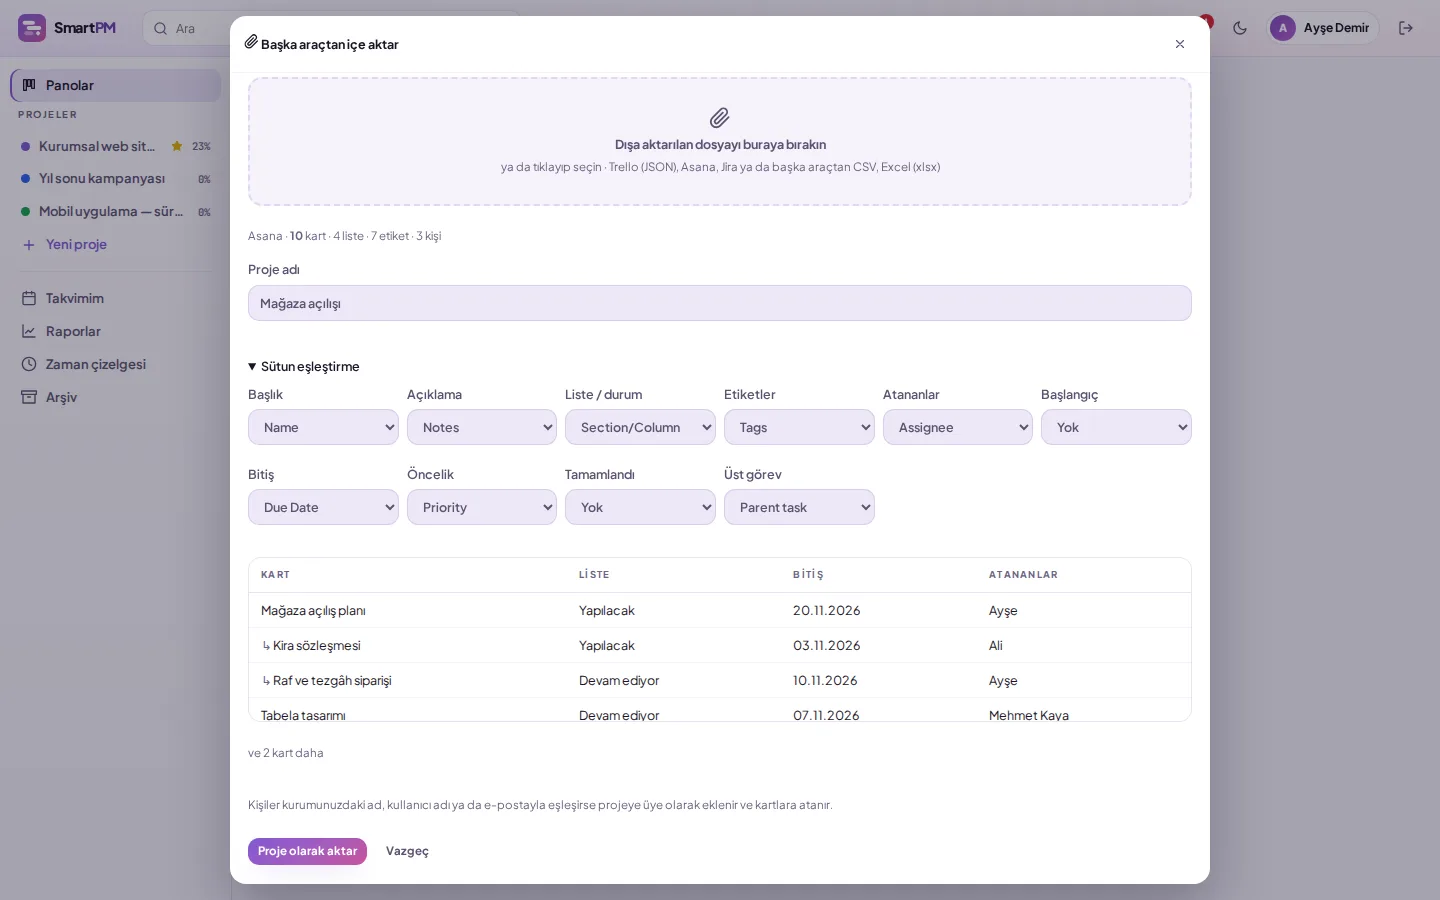Click the date 10.11.2026
Viewport: 1440px width, 900px height.
coord(825,681)
